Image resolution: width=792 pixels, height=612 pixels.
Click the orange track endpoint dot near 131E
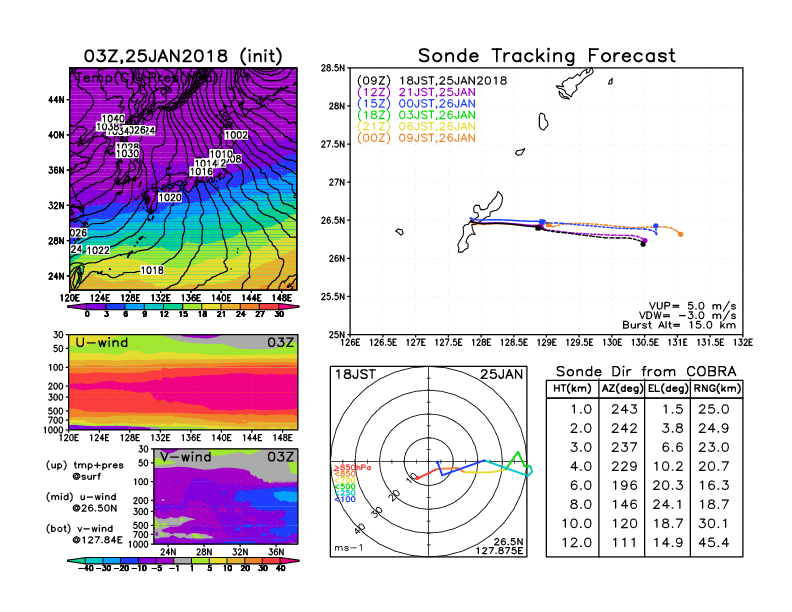point(681,234)
